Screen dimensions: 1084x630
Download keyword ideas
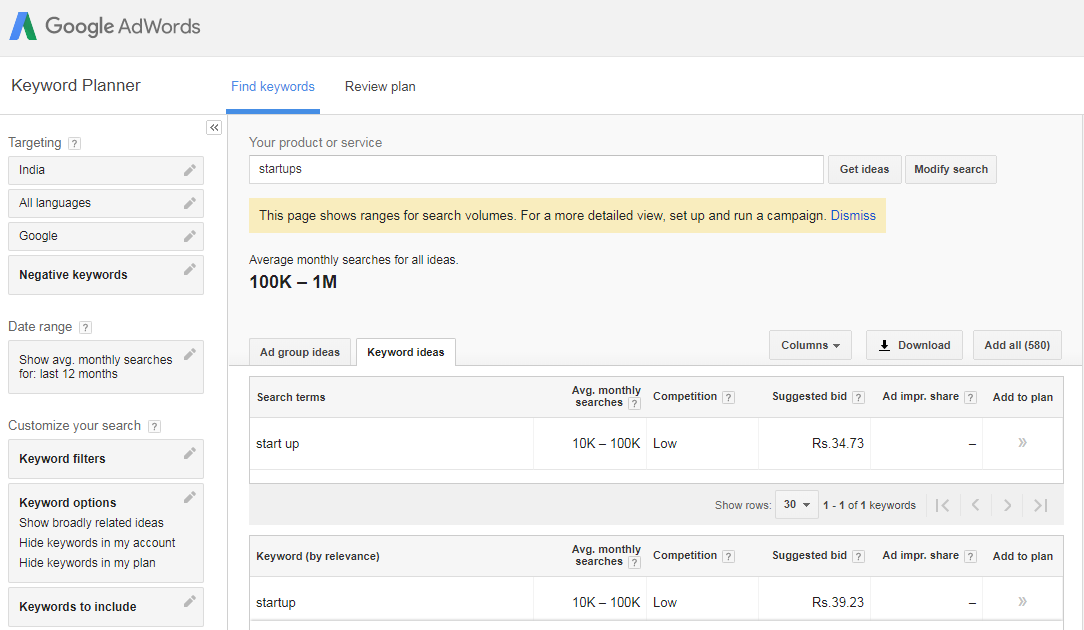(914, 345)
